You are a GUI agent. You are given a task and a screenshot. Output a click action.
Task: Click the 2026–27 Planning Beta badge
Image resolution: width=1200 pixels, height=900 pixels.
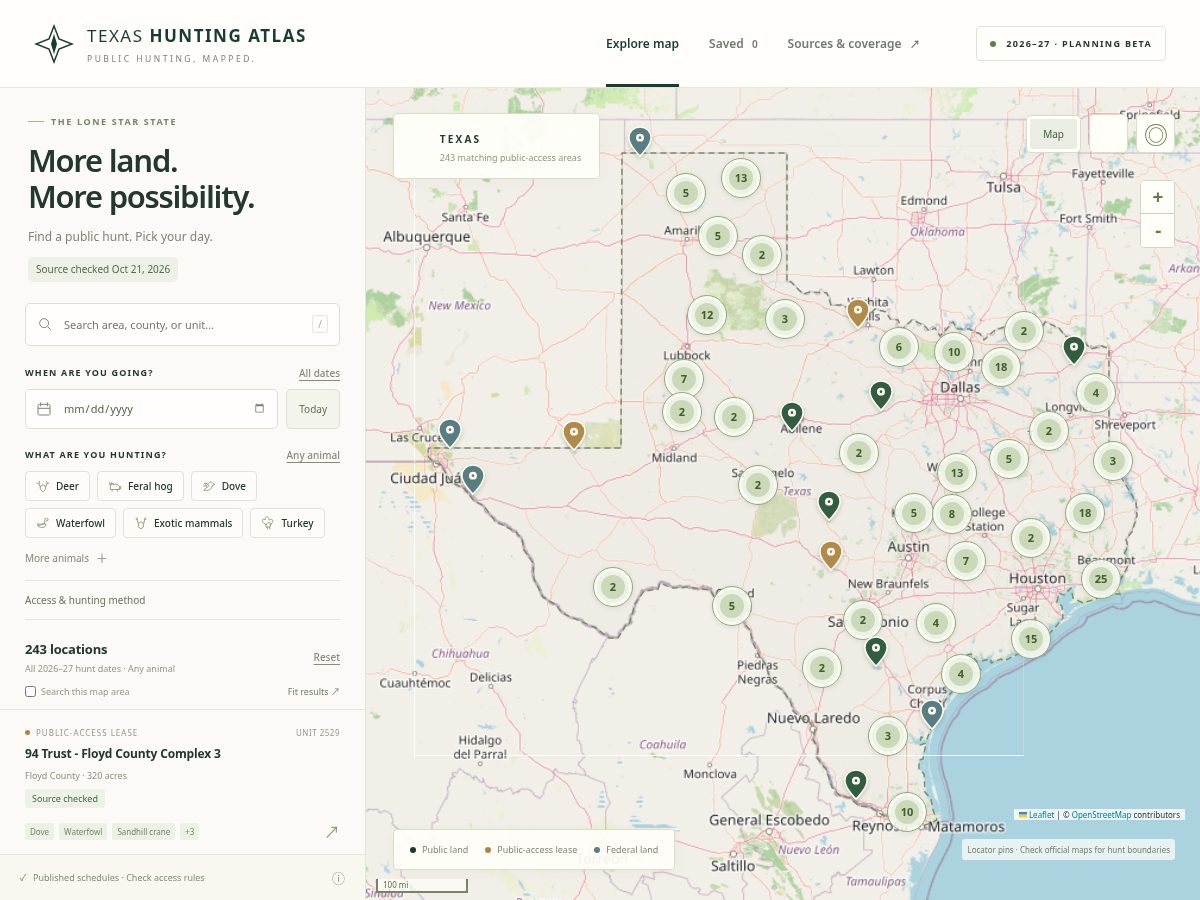point(1071,44)
